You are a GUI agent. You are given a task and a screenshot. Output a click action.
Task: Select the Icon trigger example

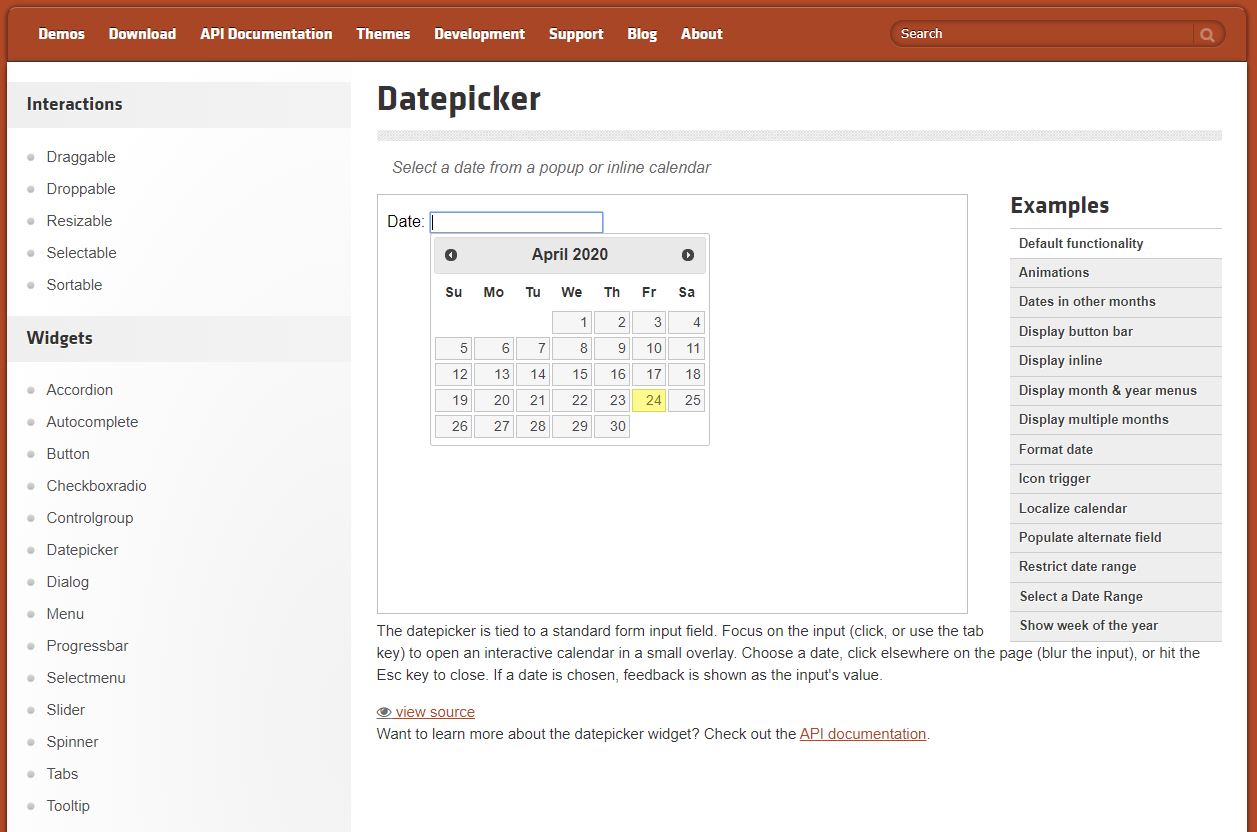[x=1116, y=479]
